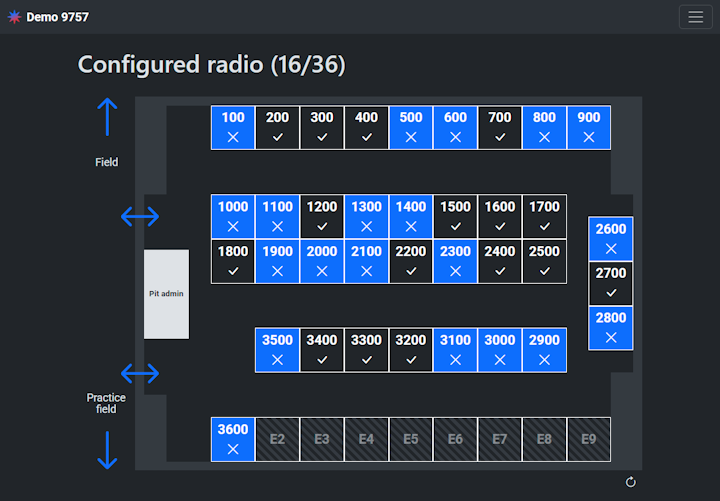This screenshot has width=720, height=501.
Task: Select pit tile 1300
Action: (x=366, y=216)
